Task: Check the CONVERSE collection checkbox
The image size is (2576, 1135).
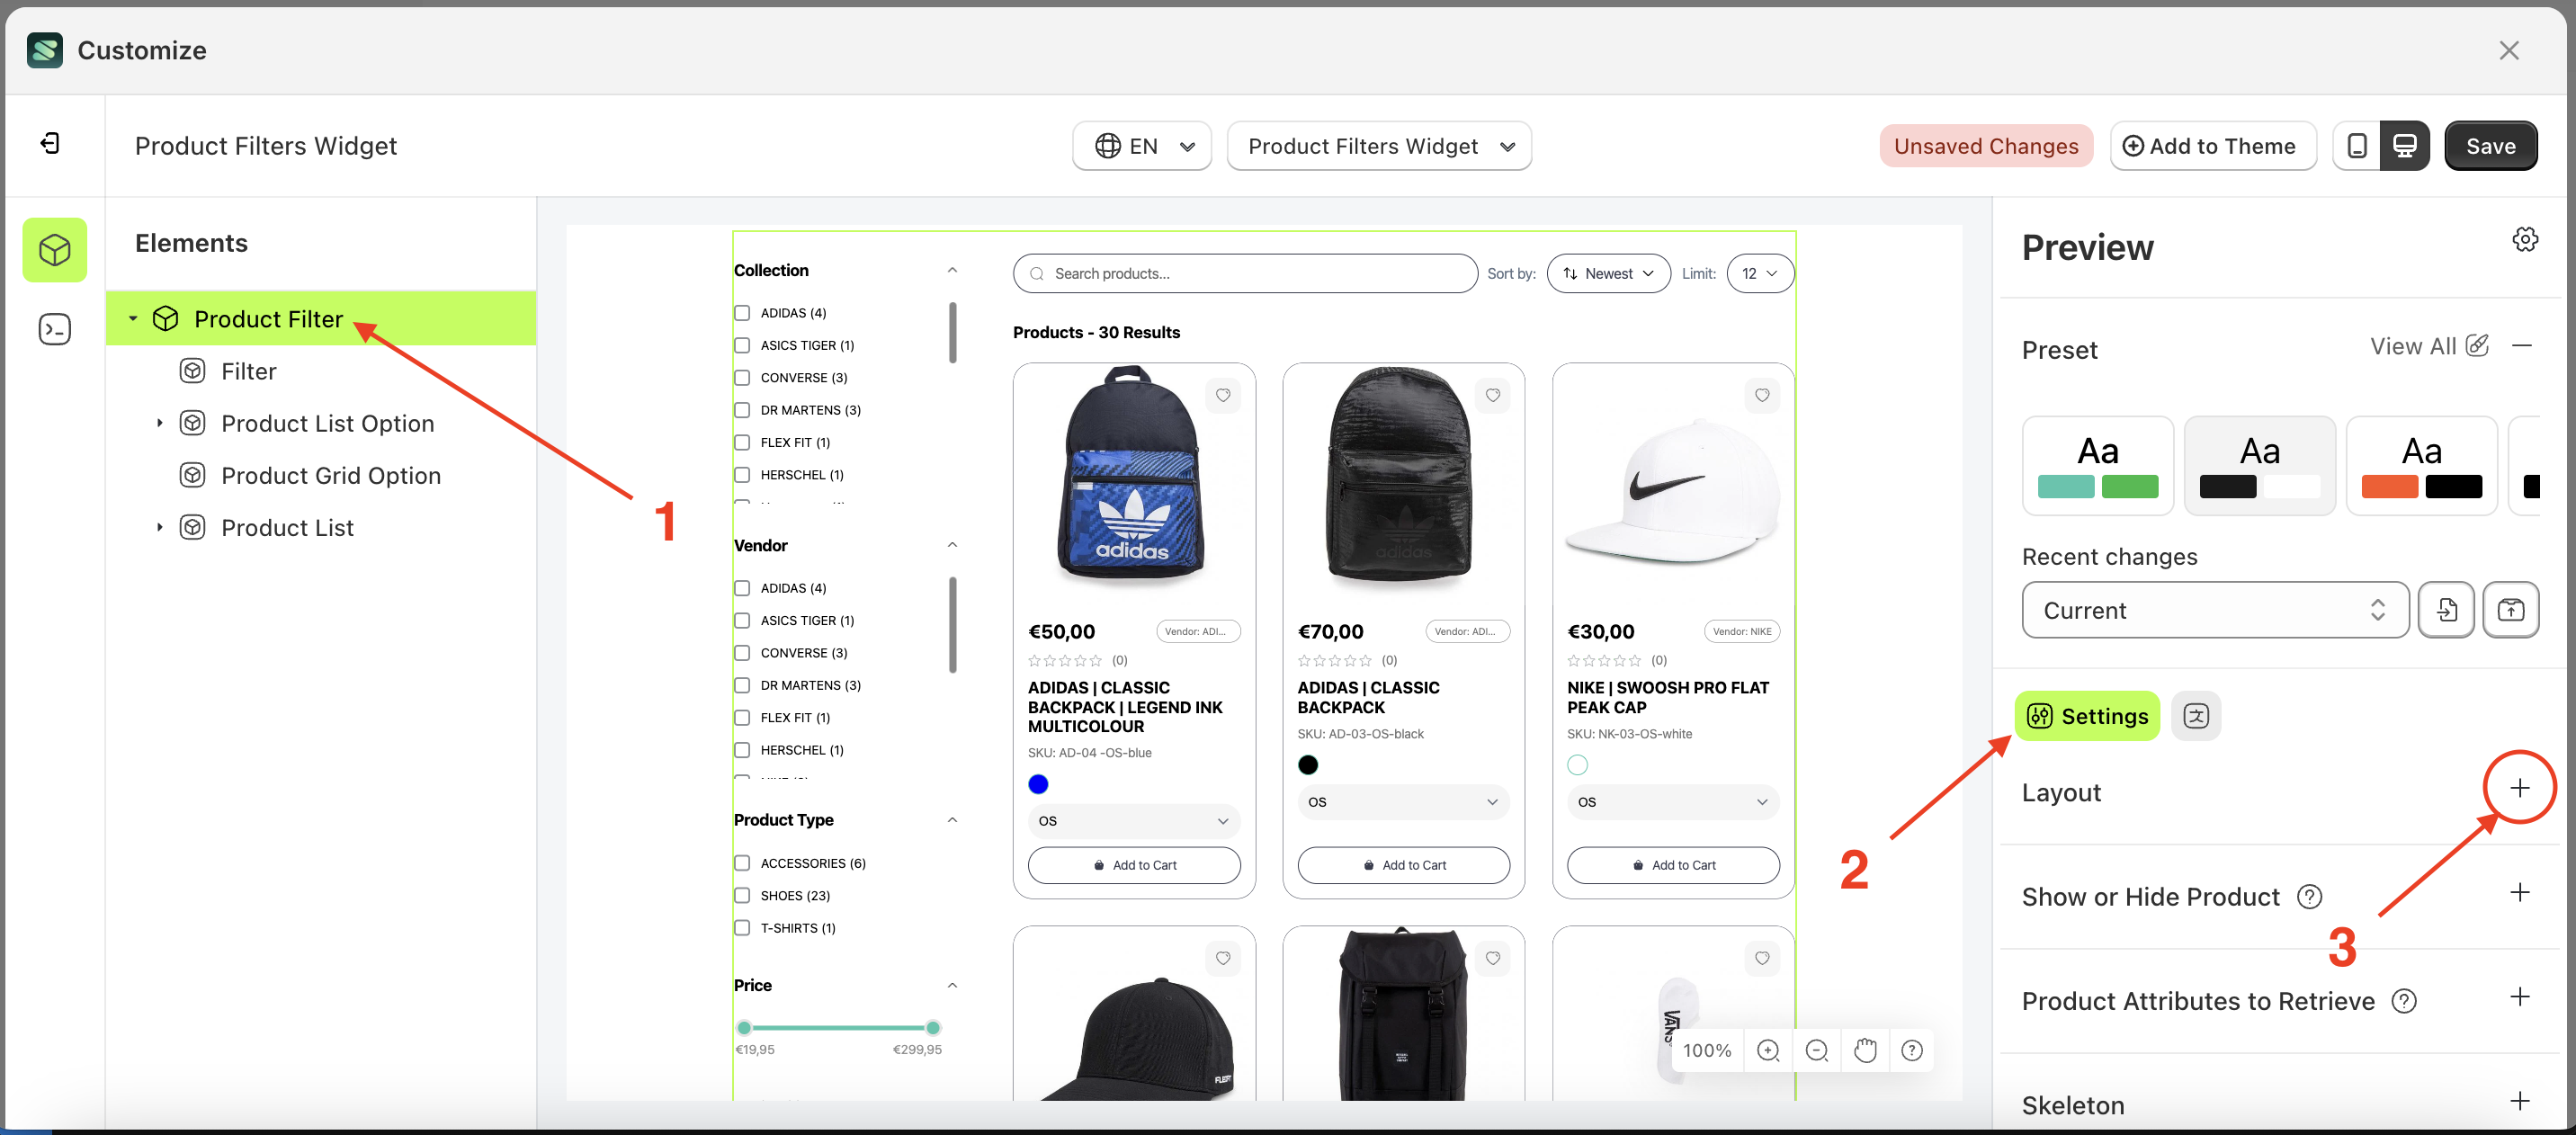Action: pyautogui.click(x=742, y=378)
